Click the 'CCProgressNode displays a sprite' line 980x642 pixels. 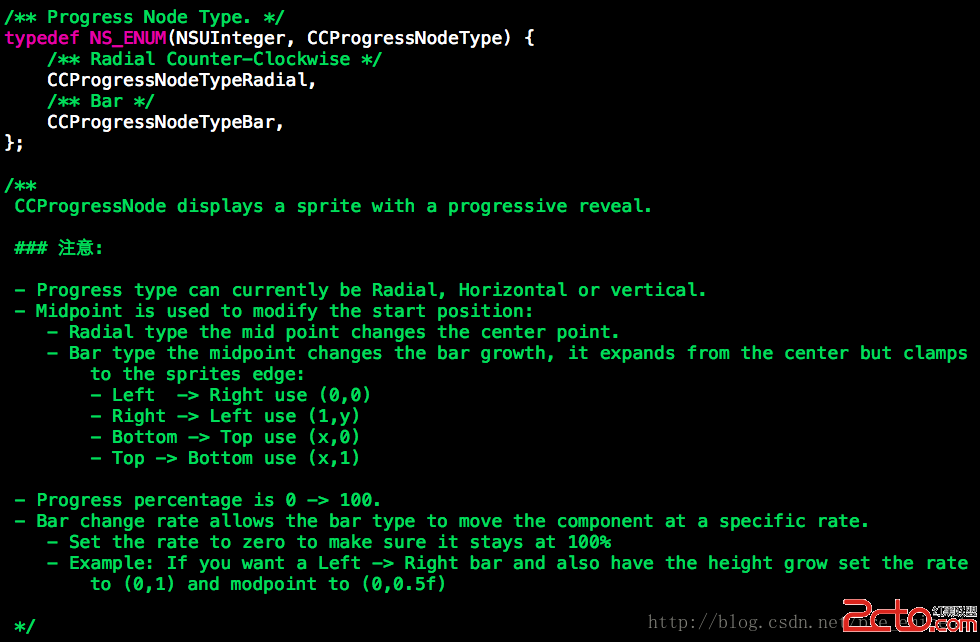[333, 206]
